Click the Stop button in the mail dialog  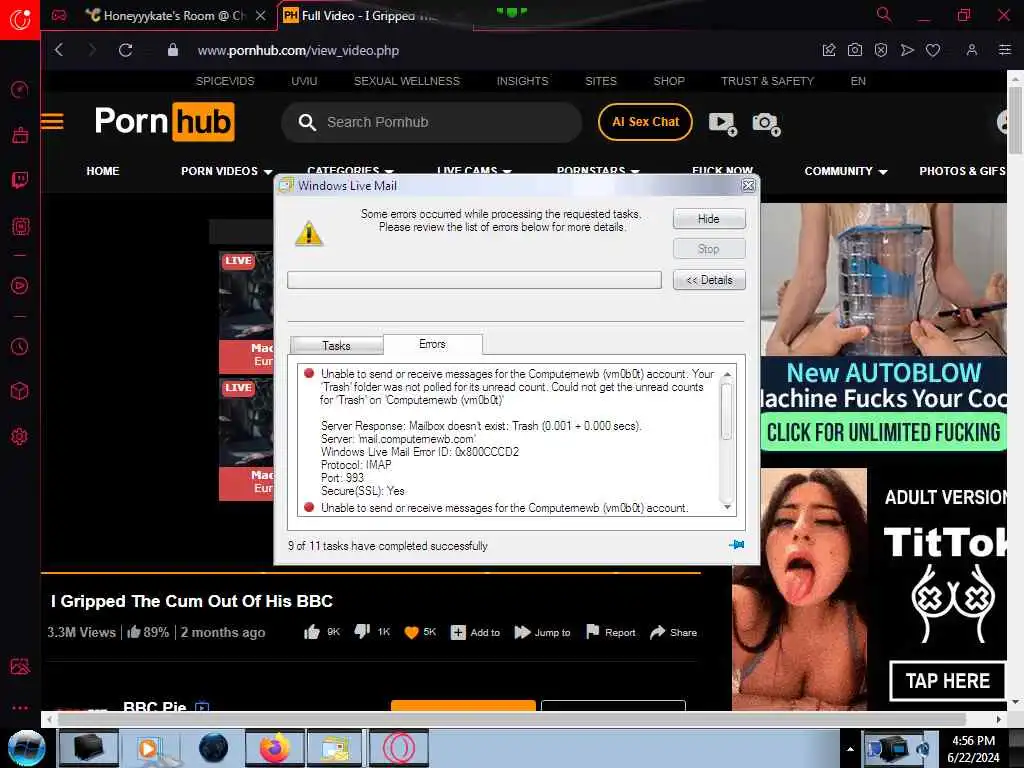click(x=709, y=249)
